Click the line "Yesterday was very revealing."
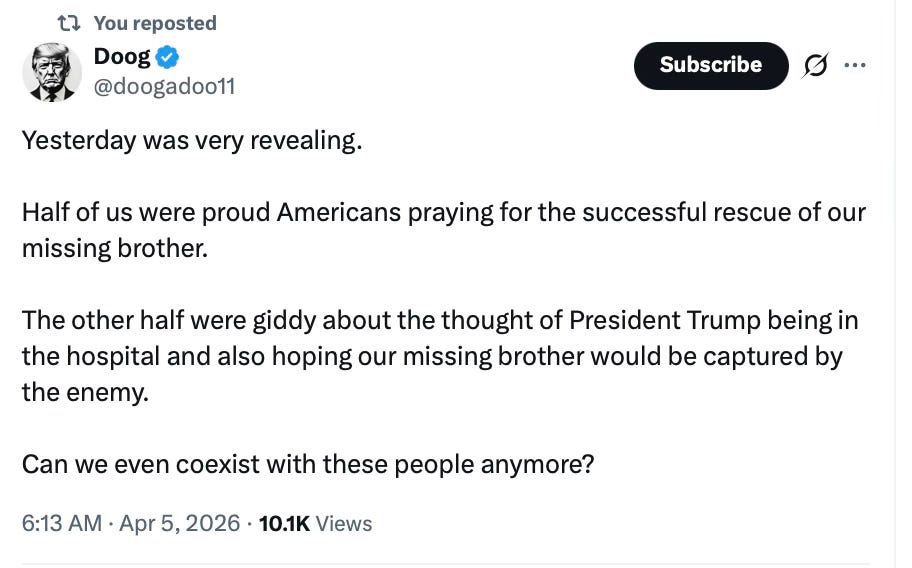Viewport: 912px width, 568px height. click(191, 140)
